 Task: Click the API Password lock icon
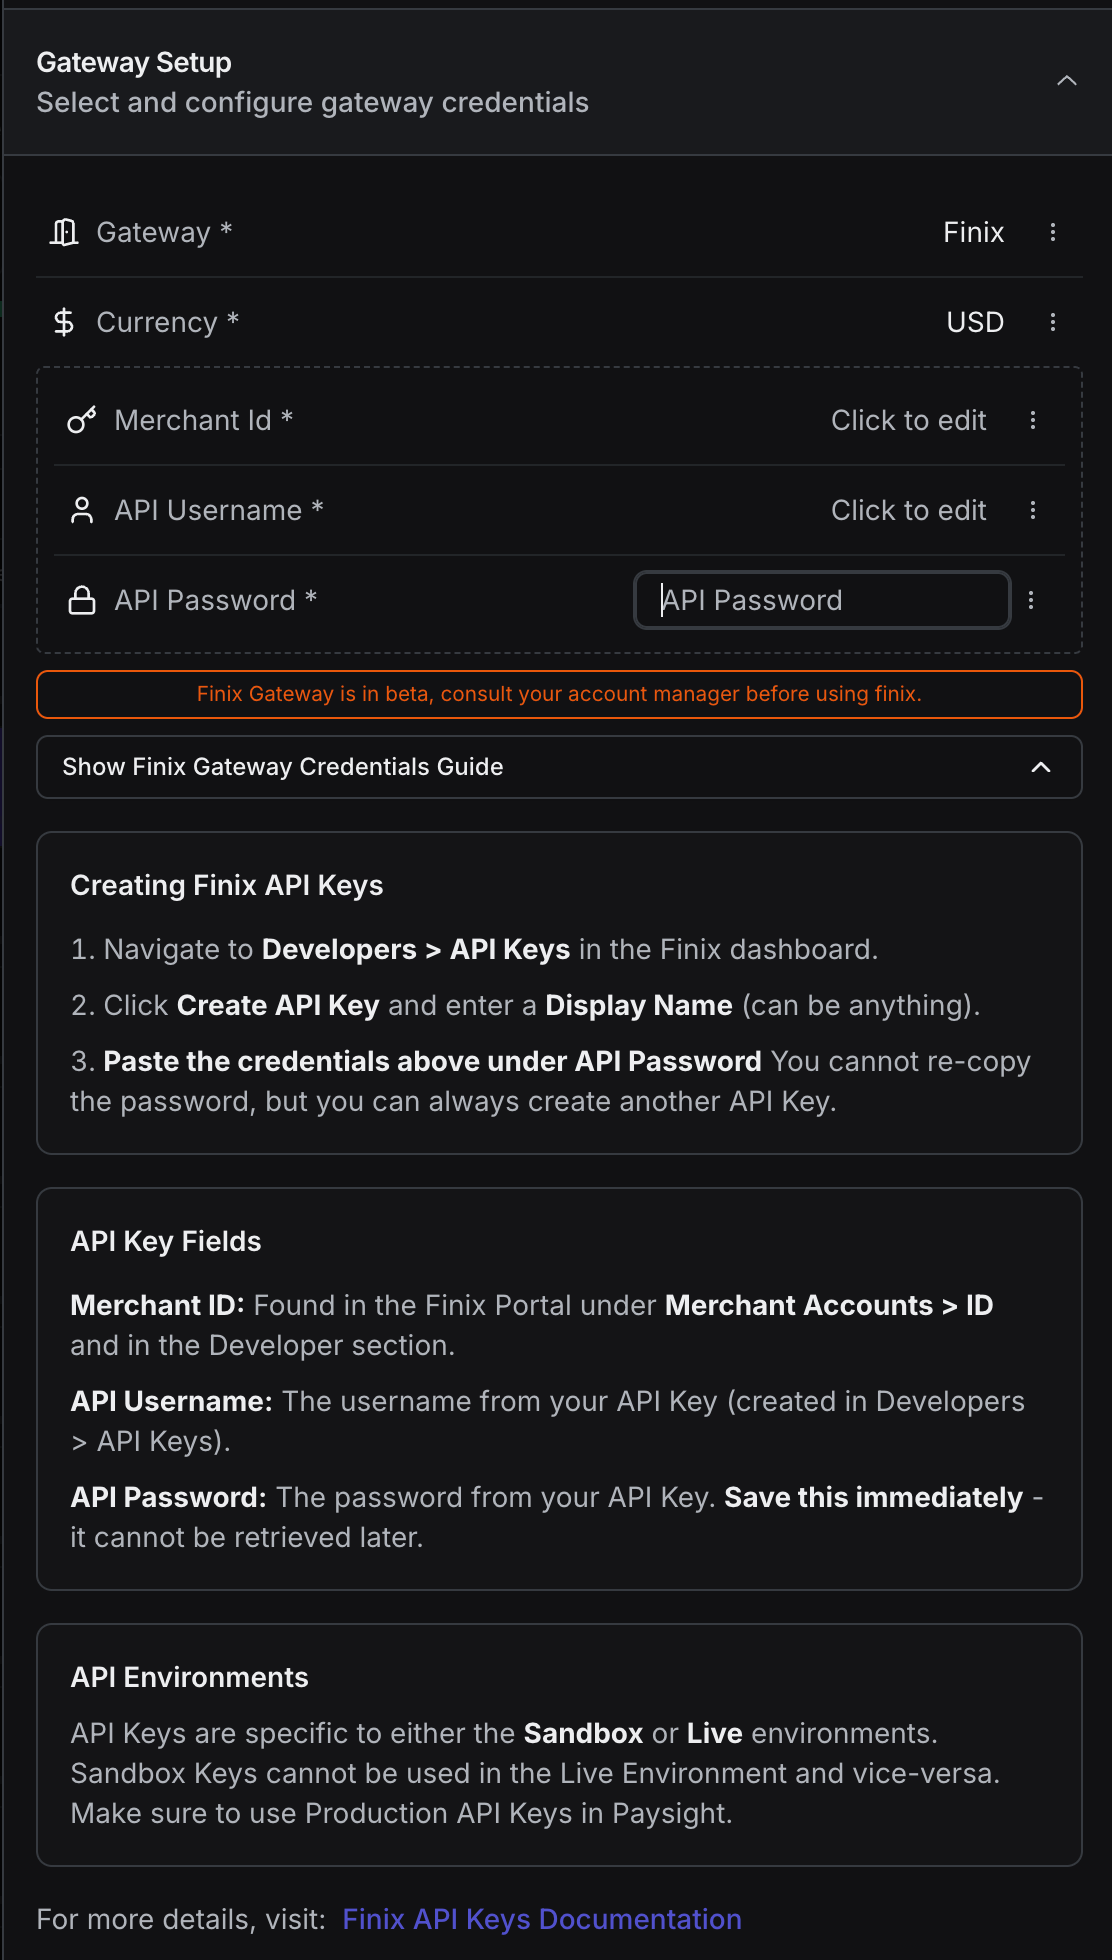click(x=82, y=600)
